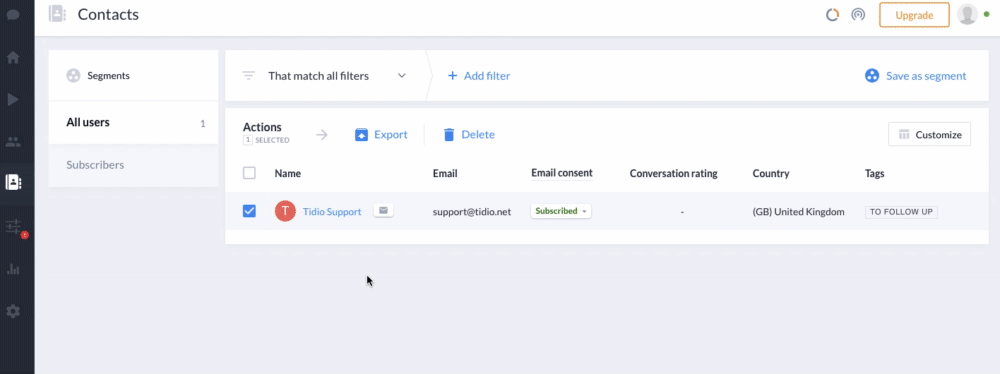
Task: Open the visitors people icon in sidebar
Action: tap(13, 142)
